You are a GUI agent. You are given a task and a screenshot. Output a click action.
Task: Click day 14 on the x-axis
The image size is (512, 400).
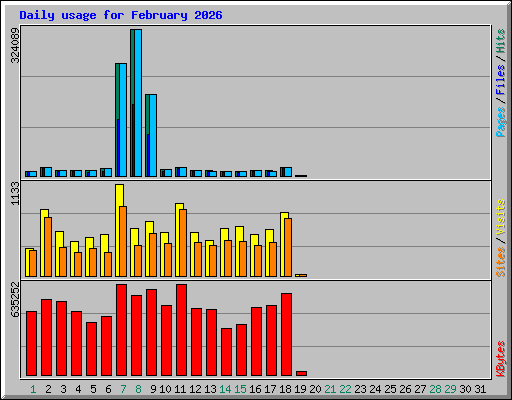225,389
